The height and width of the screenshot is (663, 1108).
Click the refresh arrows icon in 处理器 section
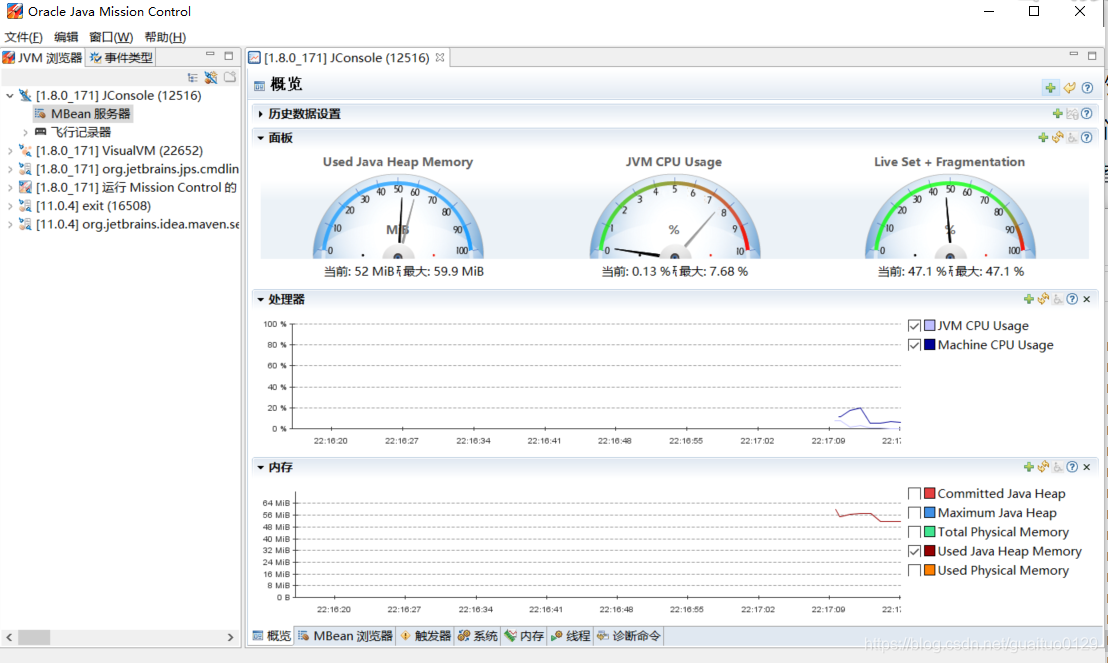[x=1044, y=299]
